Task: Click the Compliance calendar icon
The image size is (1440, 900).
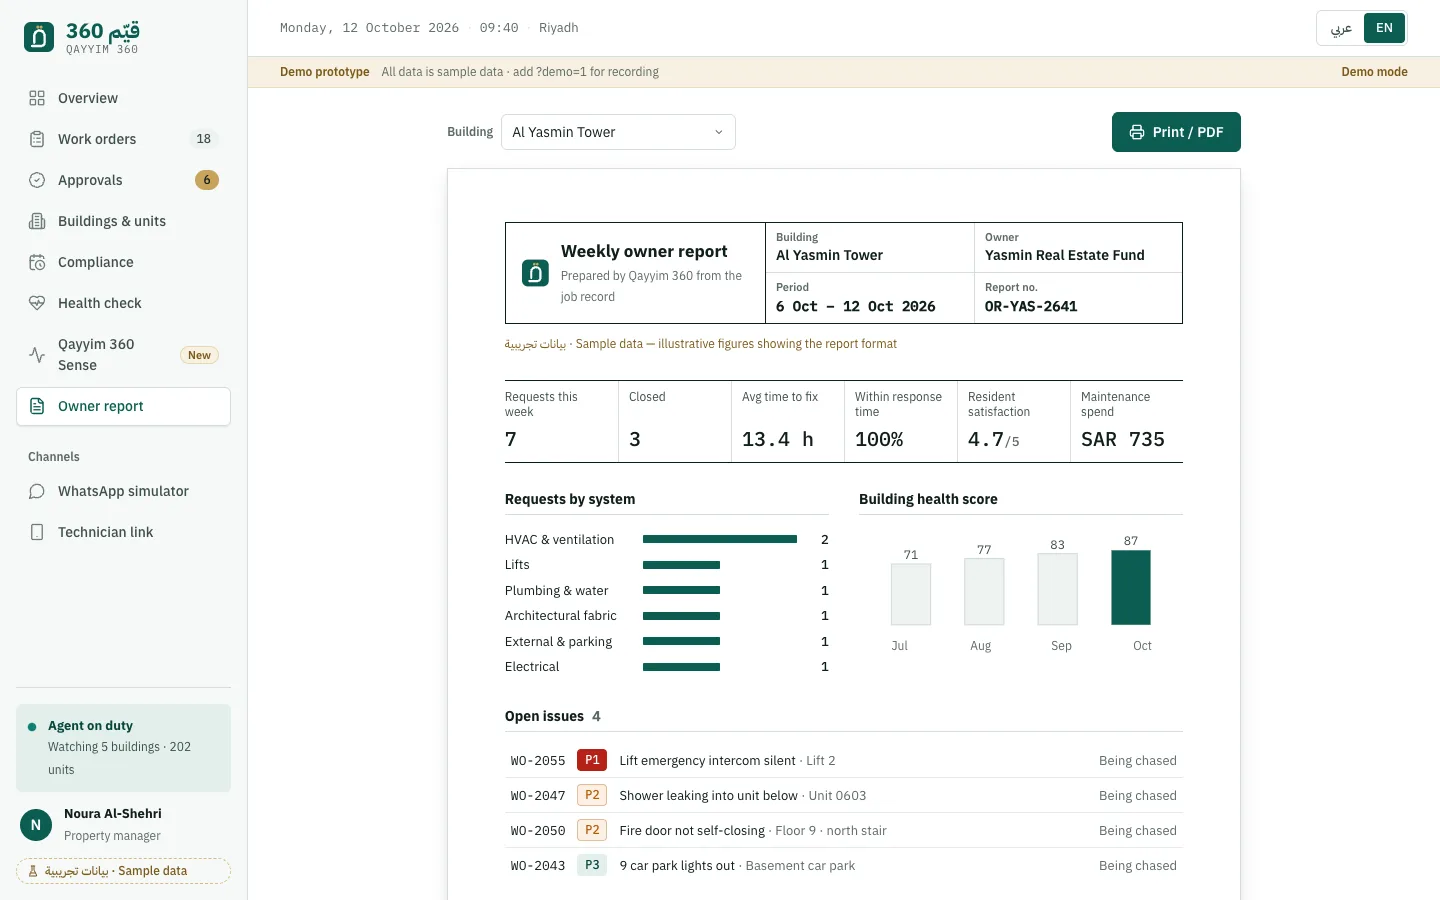Action: pos(37,262)
